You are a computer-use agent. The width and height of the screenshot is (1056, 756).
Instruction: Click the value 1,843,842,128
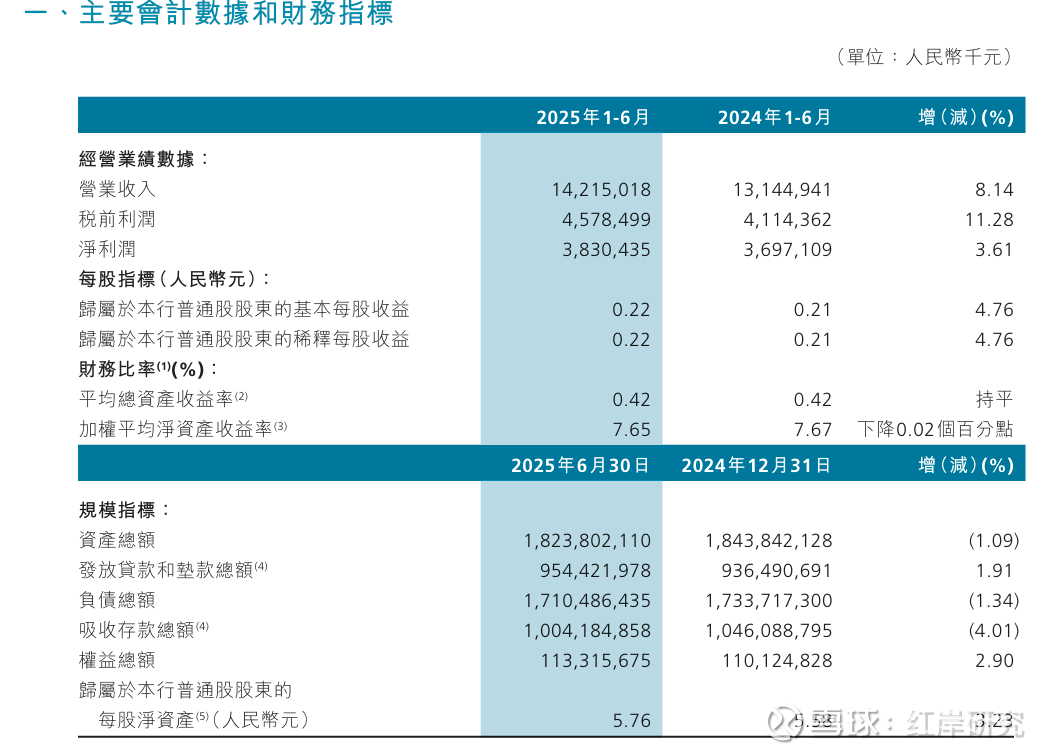[x=768, y=541]
